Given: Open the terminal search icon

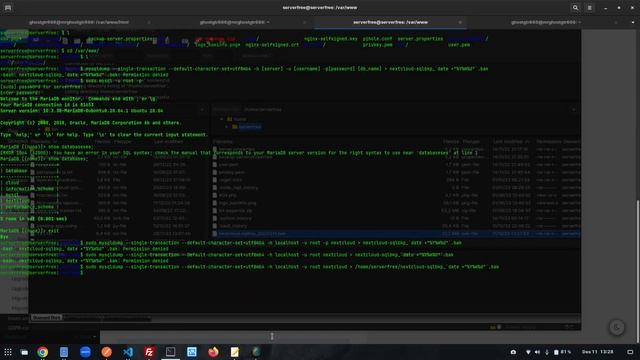Looking at the screenshot, I should pos(575,7).
